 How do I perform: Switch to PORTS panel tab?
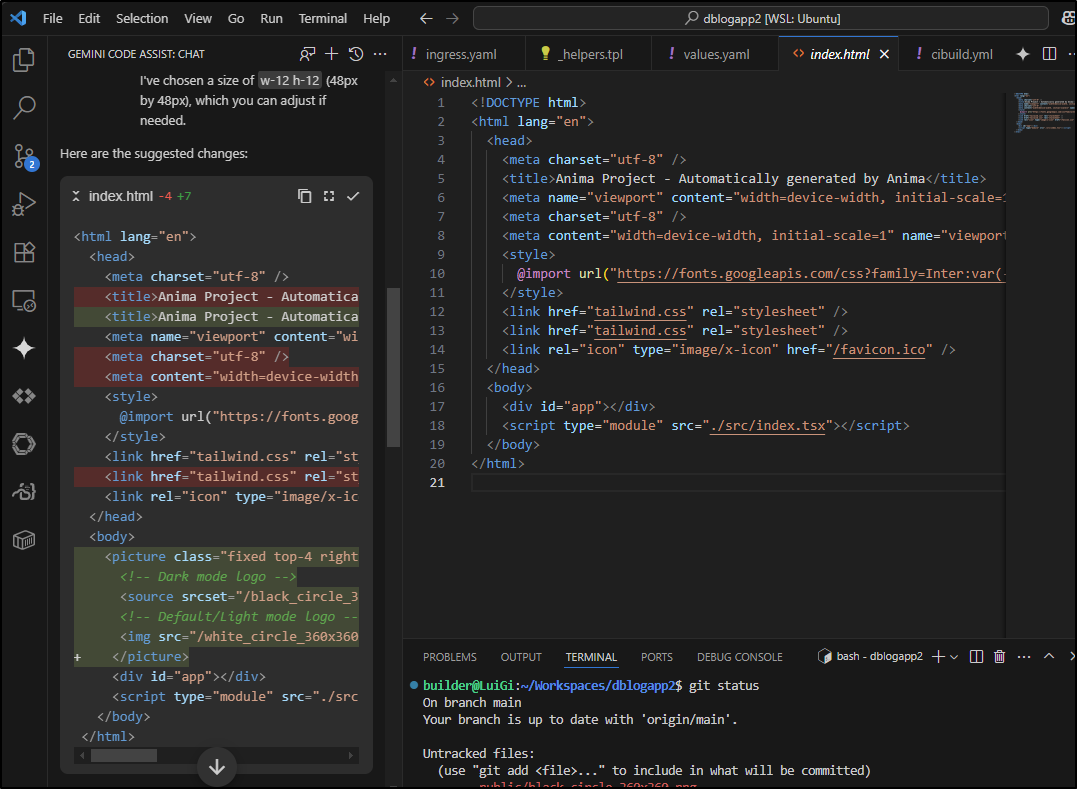point(657,657)
